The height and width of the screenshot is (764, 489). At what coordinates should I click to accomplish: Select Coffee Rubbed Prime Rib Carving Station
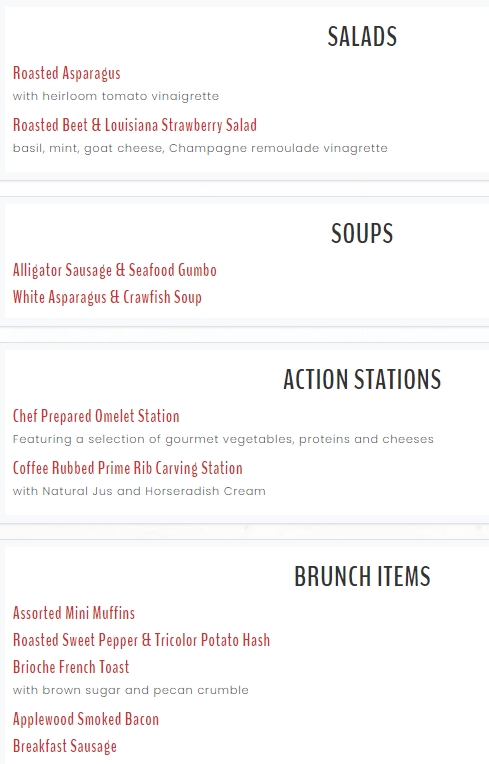coord(128,468)
